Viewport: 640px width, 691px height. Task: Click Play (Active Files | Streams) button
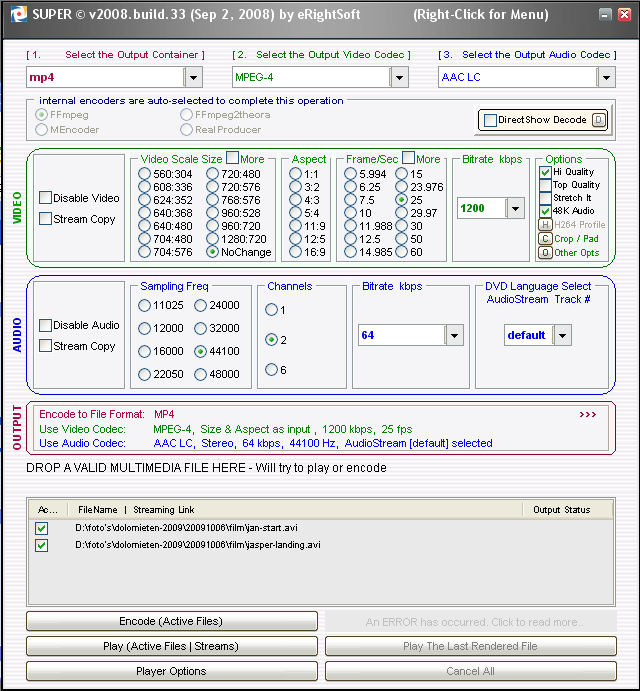tap(172, 646)
